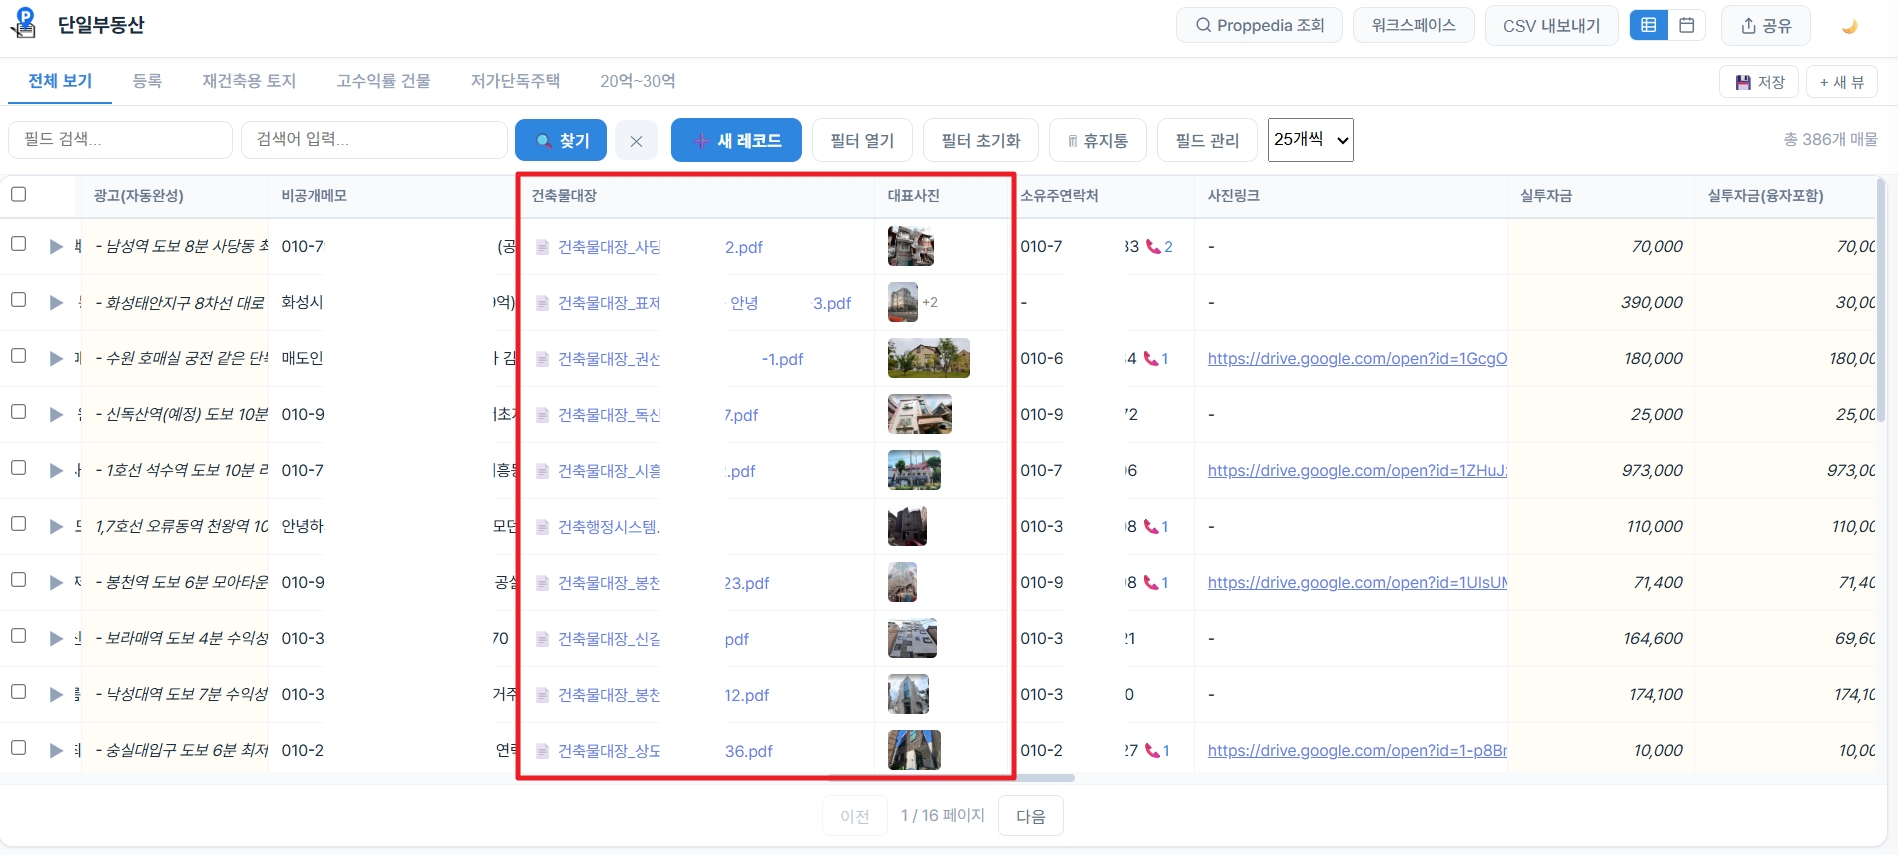The image size is (1898, 855).
Task: Select the 전체 보기 tab
Action: coord(60,81)
